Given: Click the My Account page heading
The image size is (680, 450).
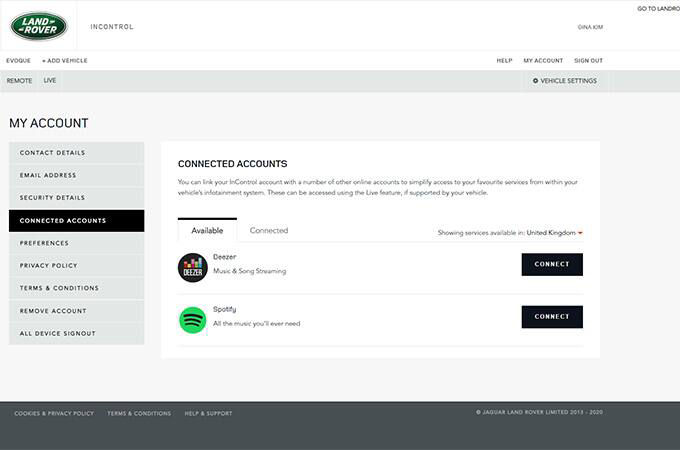Looking at the screenshot, I should [x=49, y=123].
